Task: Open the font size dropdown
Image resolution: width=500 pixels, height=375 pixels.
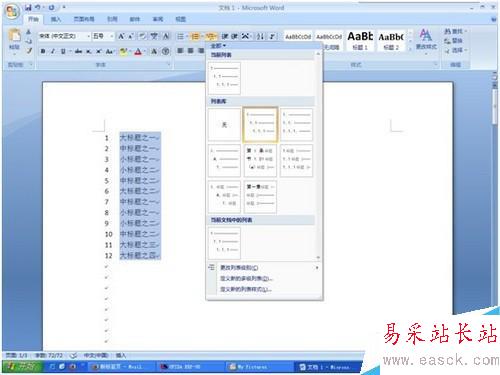Action: (111, 36)
